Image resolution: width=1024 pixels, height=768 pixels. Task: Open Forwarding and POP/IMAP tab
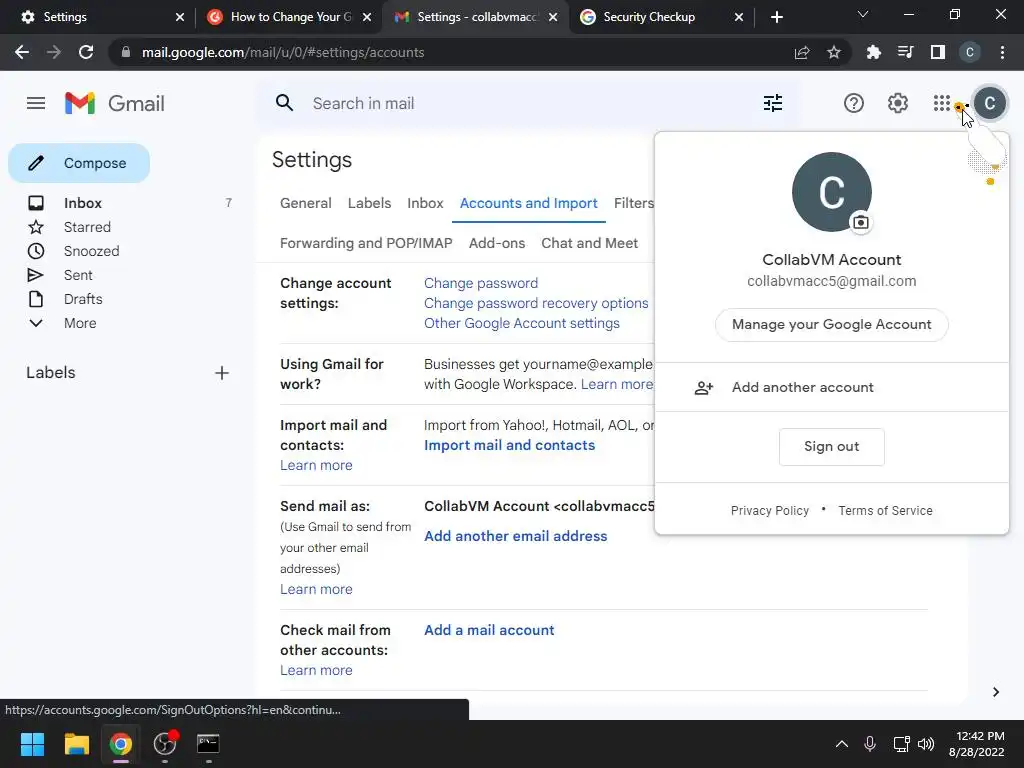click(366, 243)
